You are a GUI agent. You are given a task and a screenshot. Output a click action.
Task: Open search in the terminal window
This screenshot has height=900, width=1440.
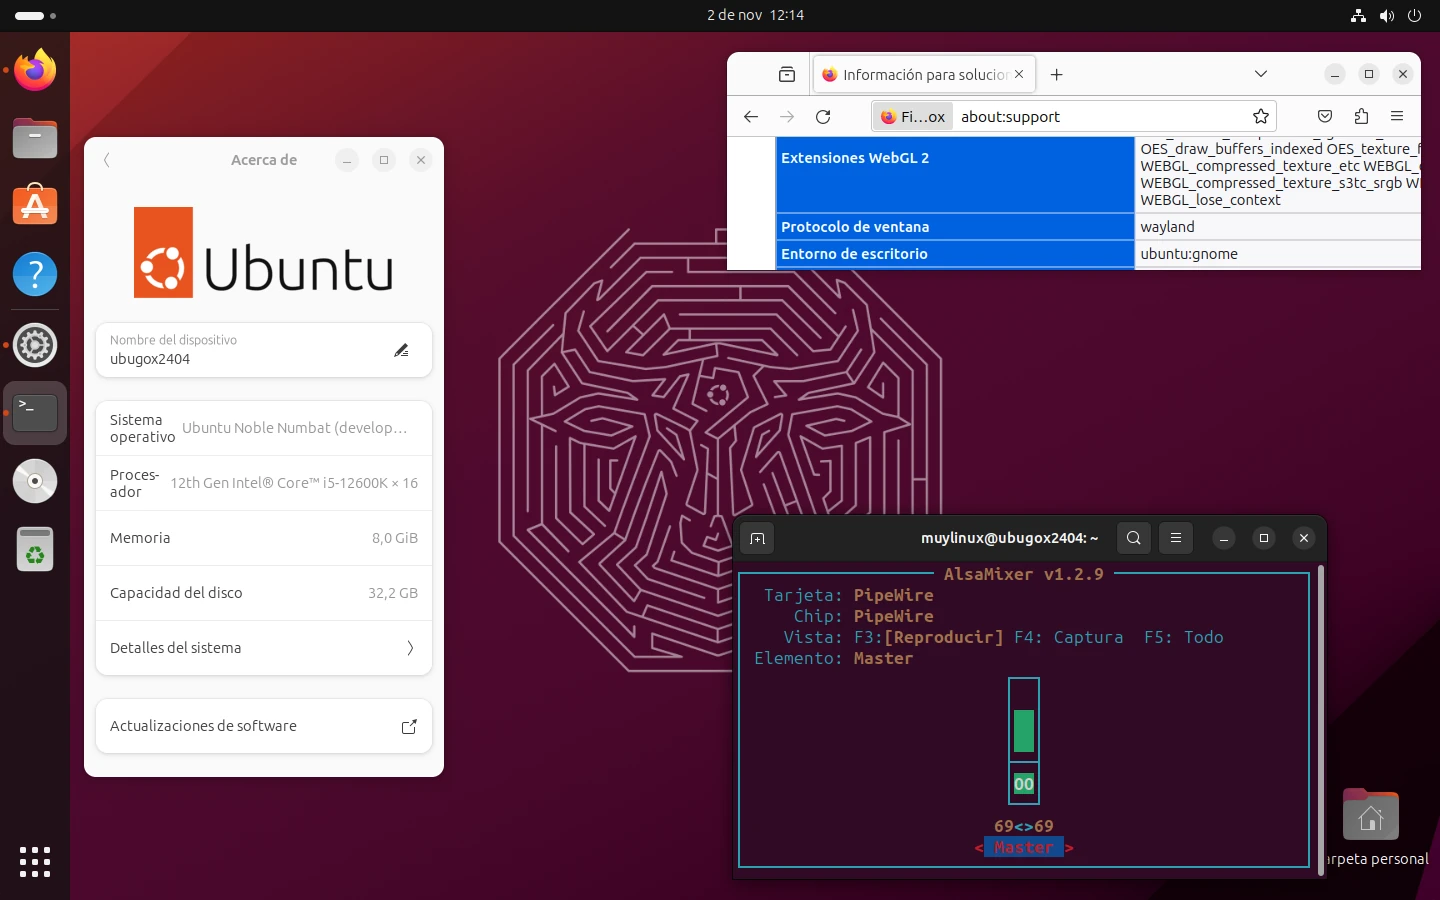click(x=1133, y=538)
